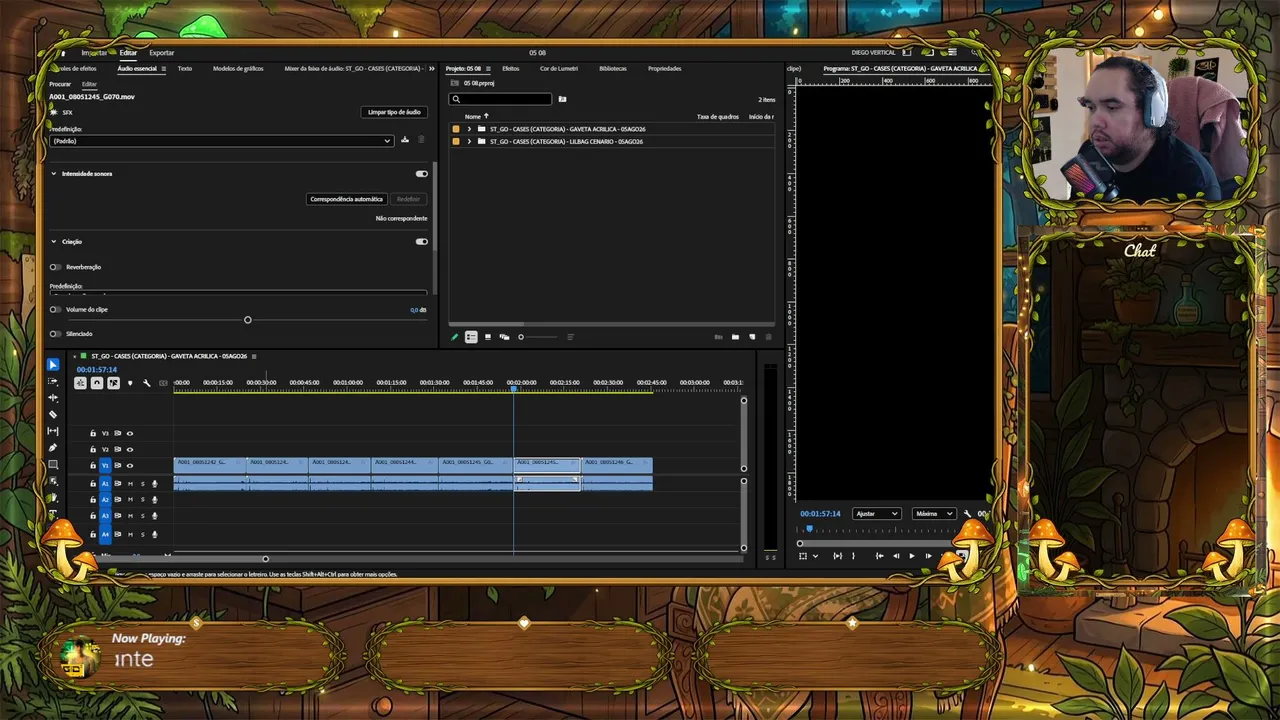Click the New Item icon
The width and height of the screenshot is (1280, 720).
click(x=752, y=337)
